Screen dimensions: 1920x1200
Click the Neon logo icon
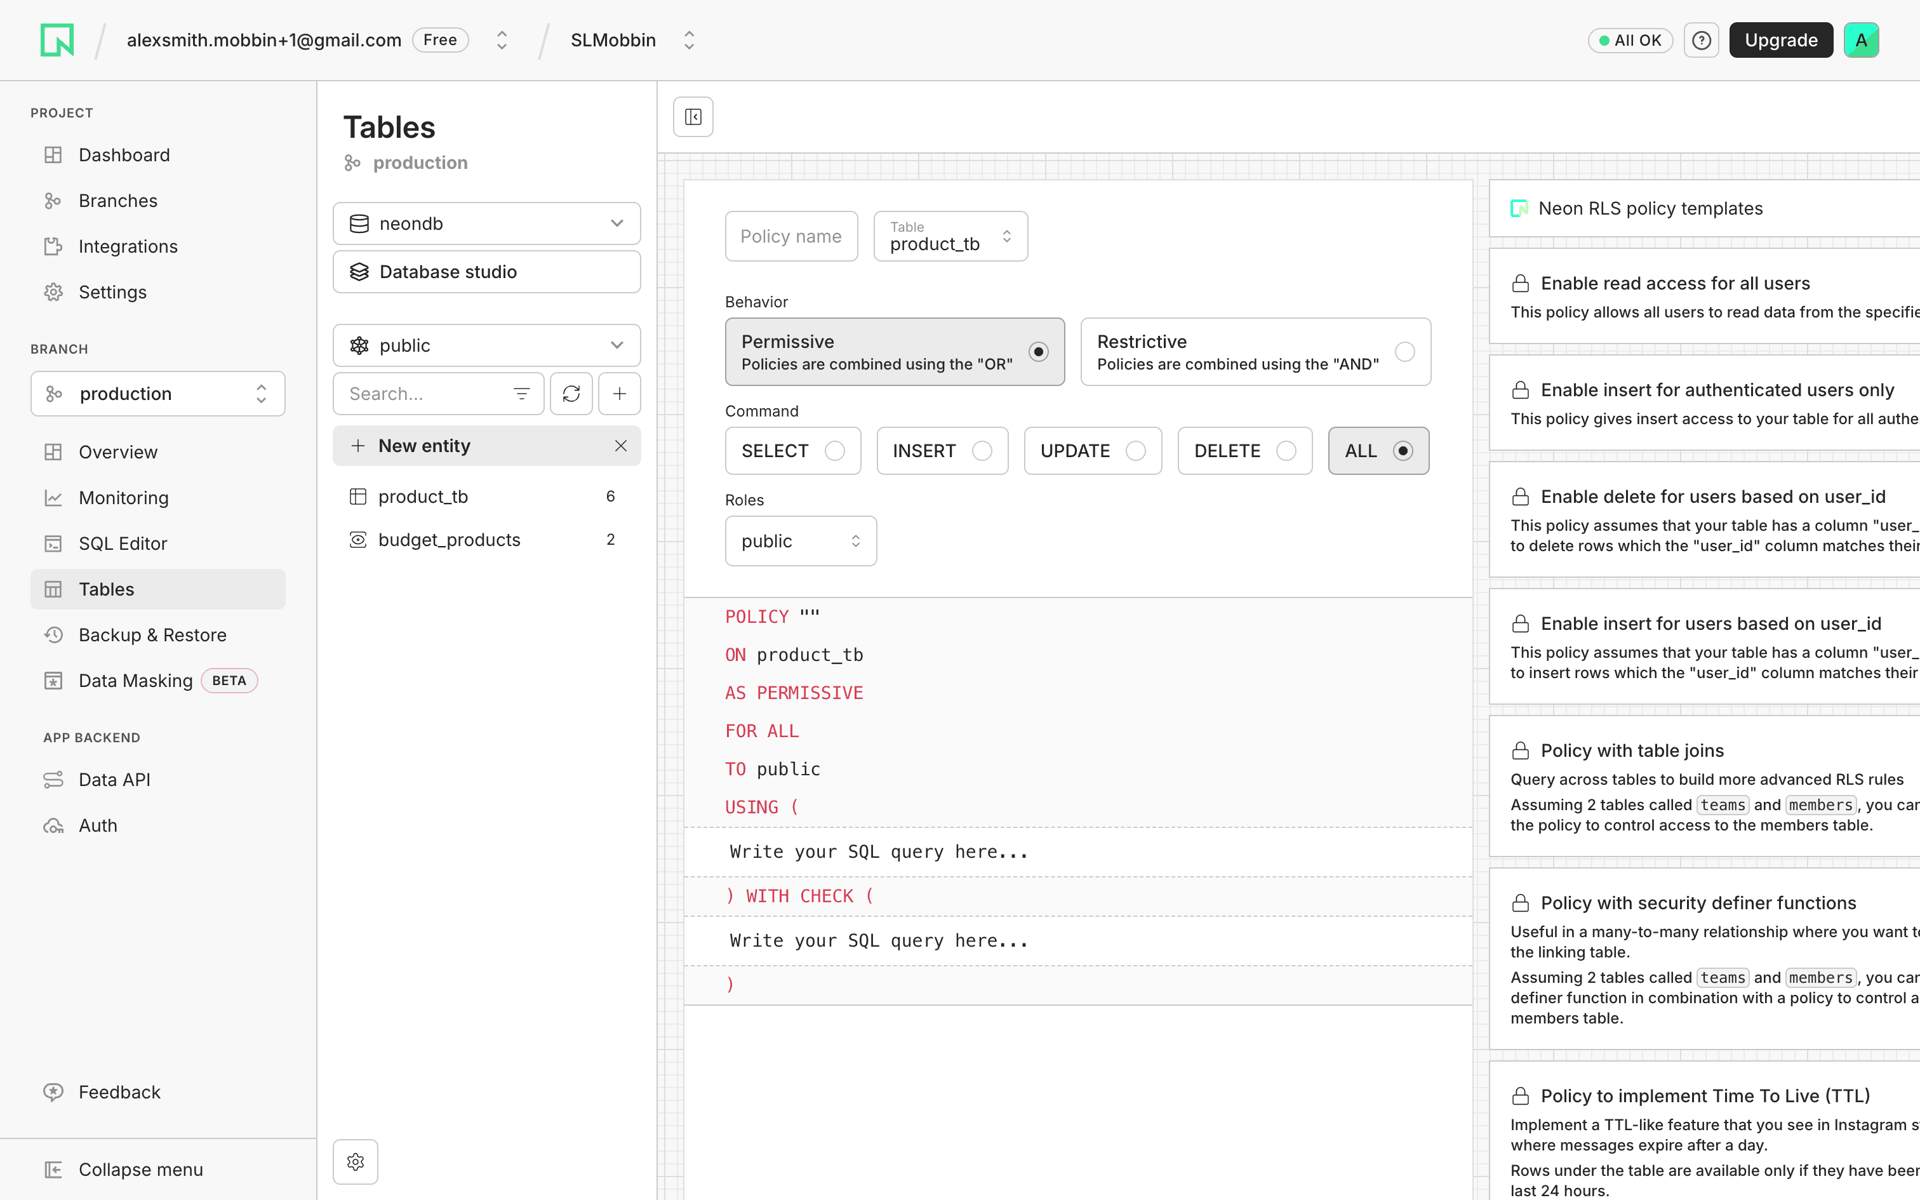57,40
